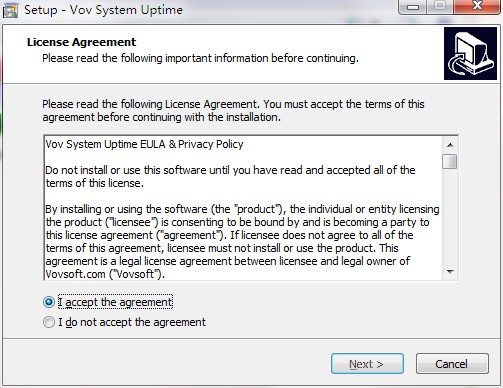
Task: Click the installer computer logo image
Action: (470, 54)
